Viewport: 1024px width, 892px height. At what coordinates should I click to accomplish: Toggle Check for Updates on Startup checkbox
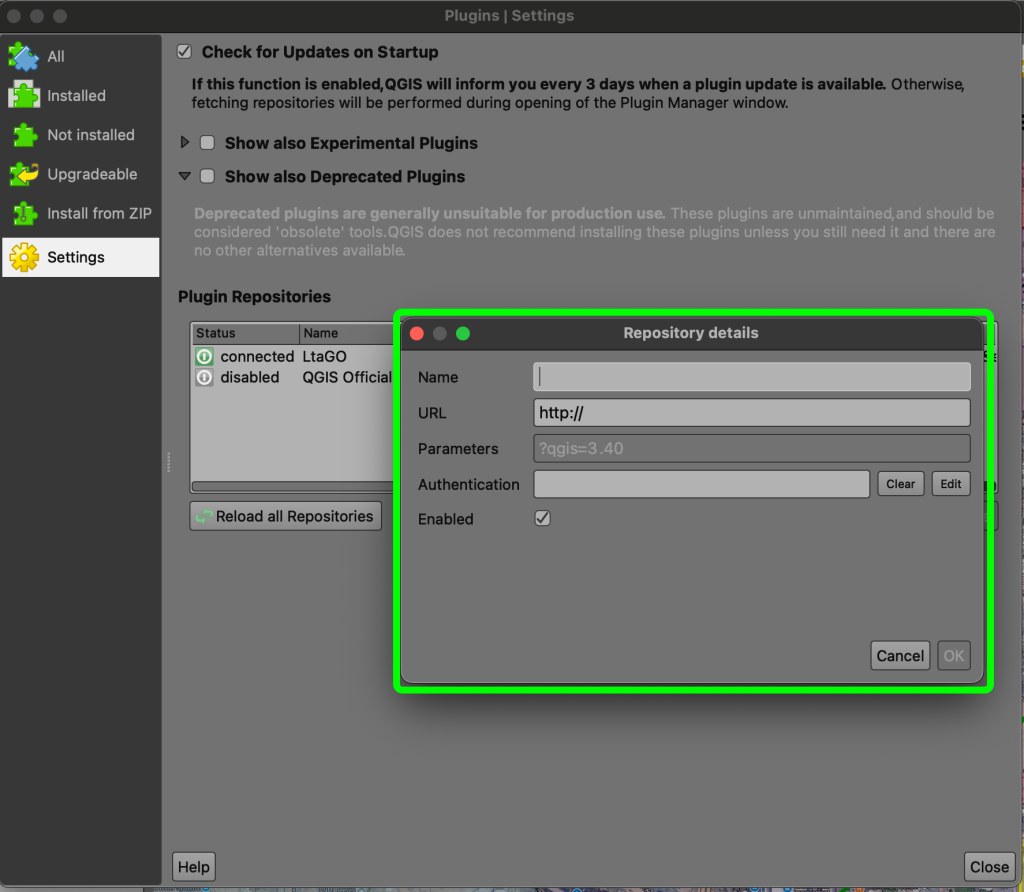tap(184, 52)
